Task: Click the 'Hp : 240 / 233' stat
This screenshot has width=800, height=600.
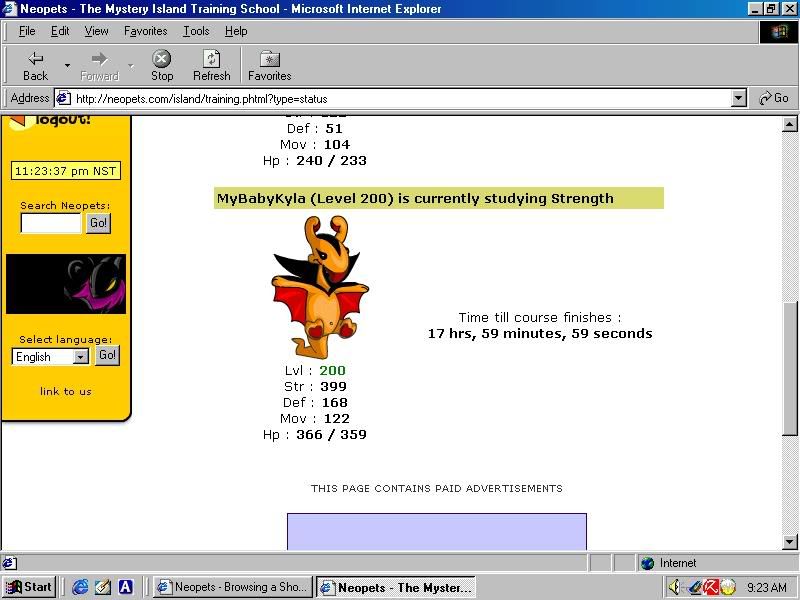Action: tap(315, 161)
